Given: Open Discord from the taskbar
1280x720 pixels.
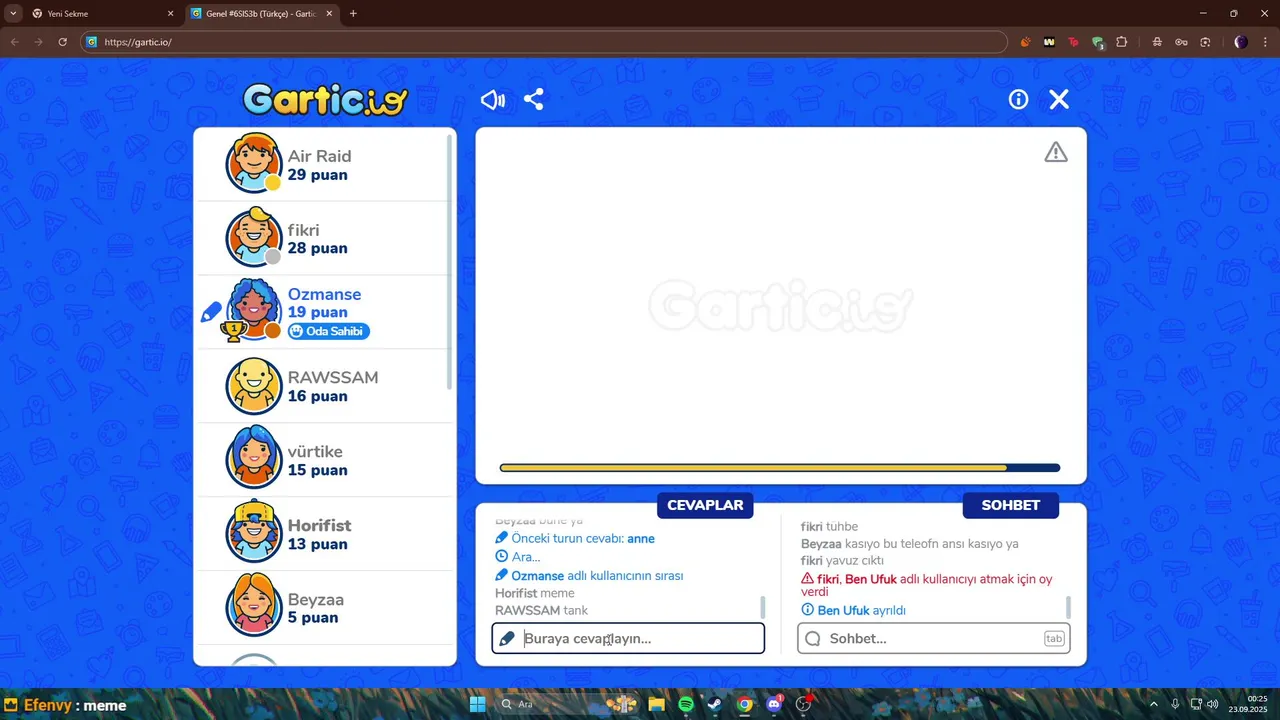Looking at the screenshot, I should click(x=774, y=704).
